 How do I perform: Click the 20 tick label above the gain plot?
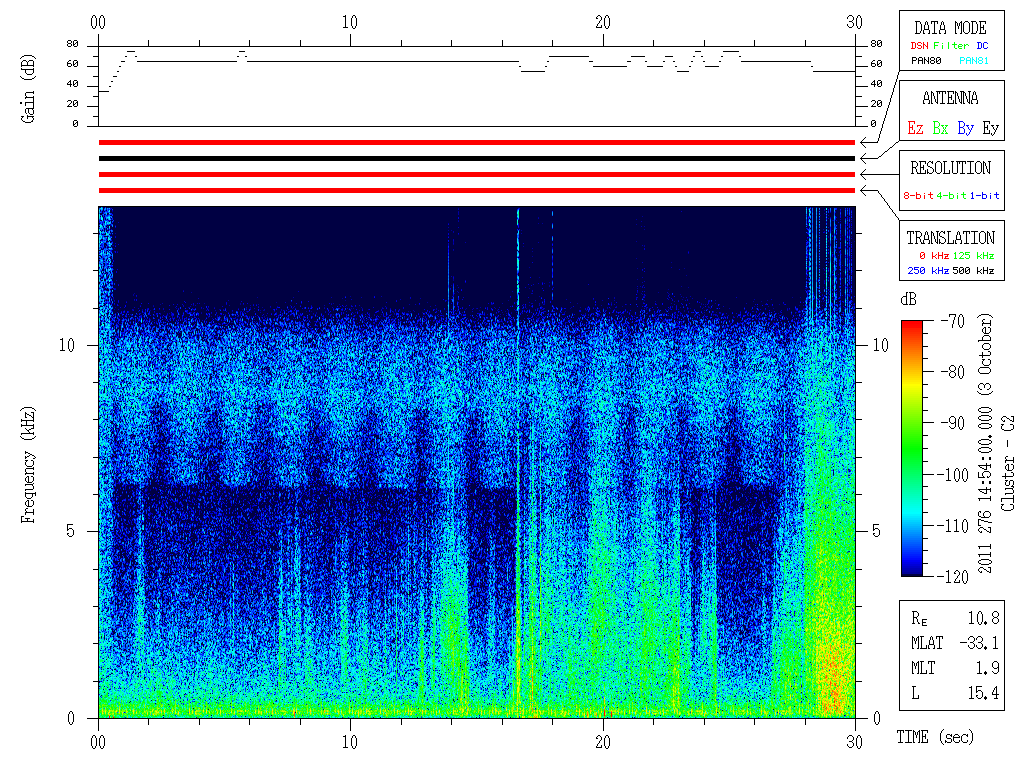pos(603,22)
